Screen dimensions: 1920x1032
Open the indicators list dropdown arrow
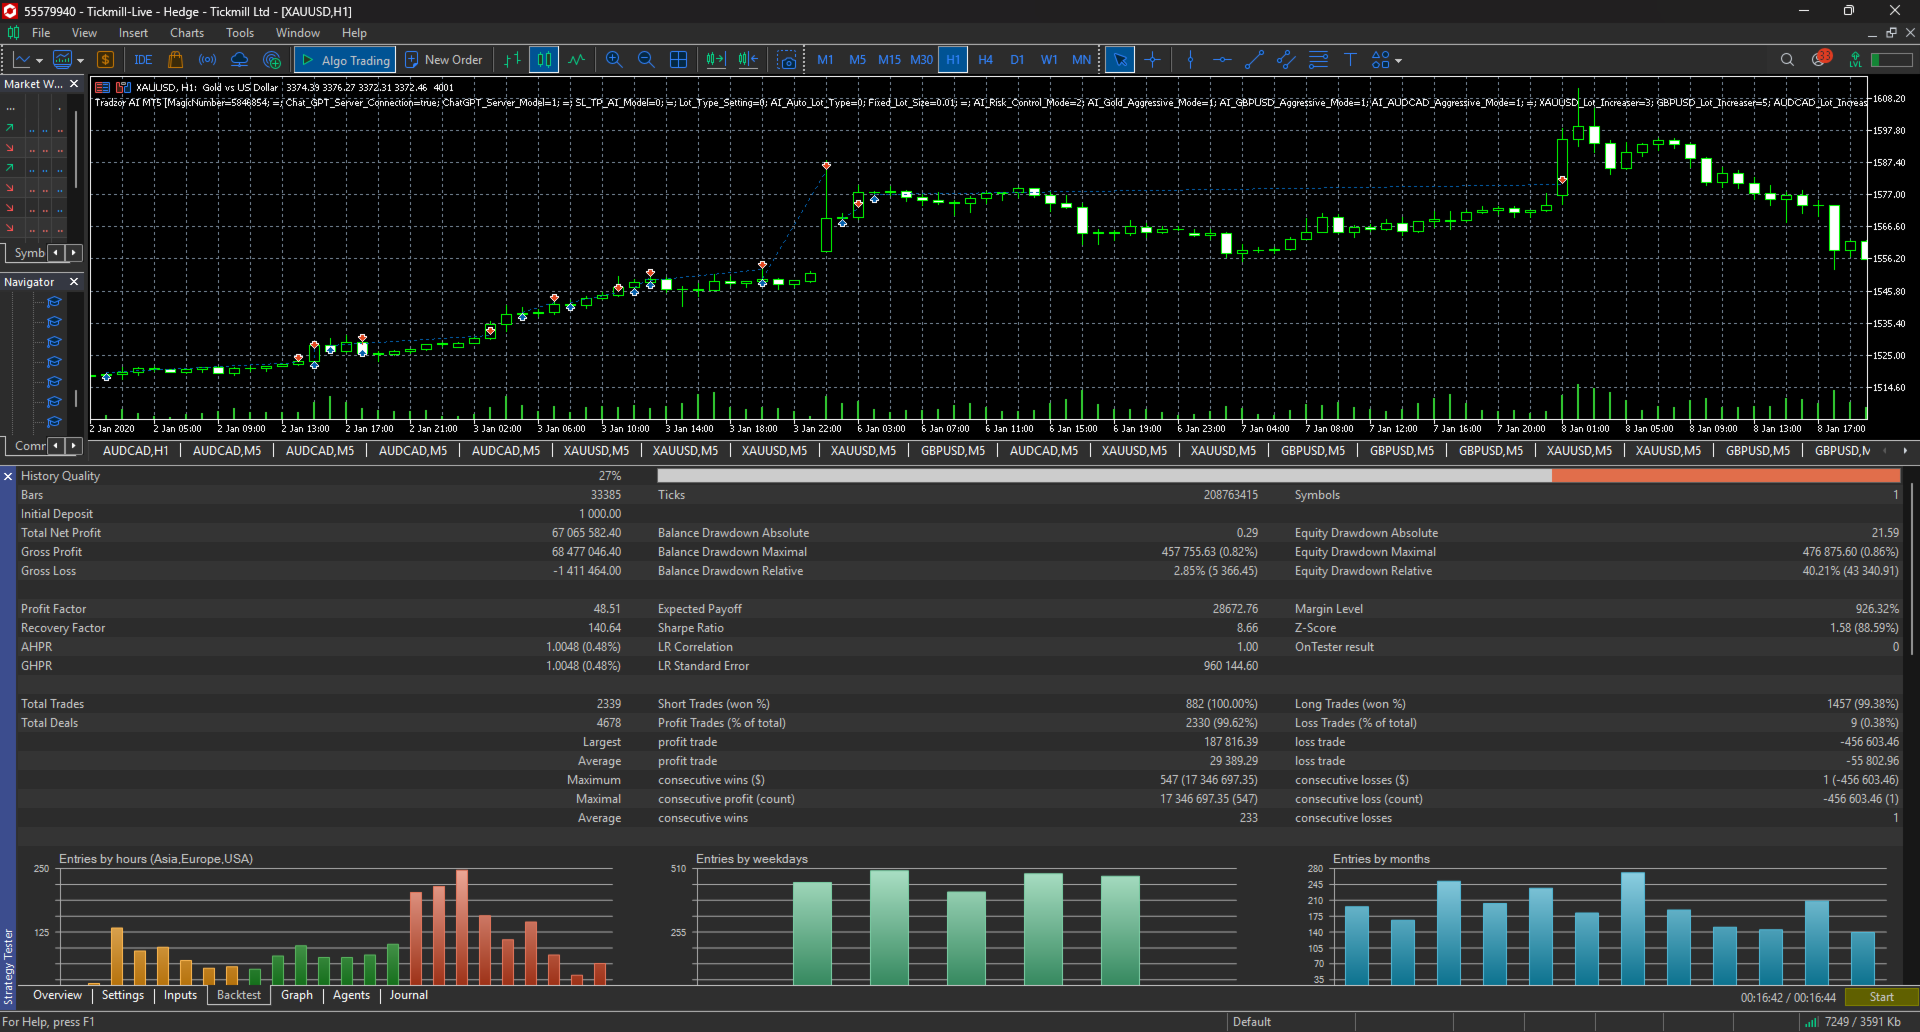tap(80, 61)
